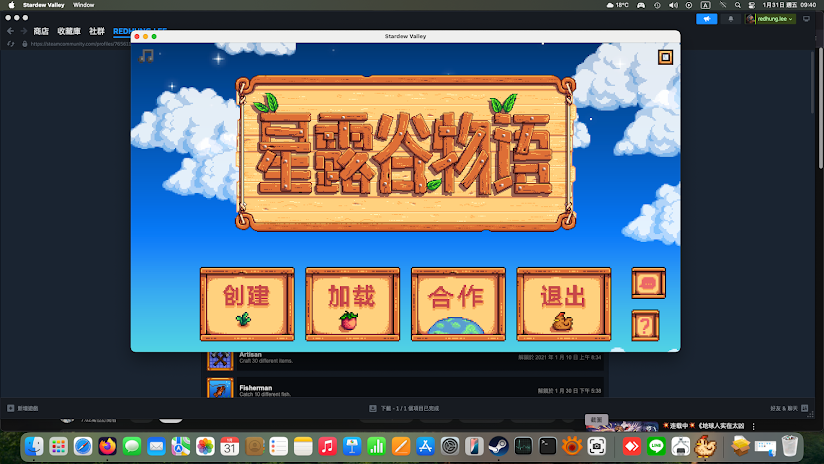Open Keynote from the Dock
This screenshot has width=824, height=464.
coord(352,447)
